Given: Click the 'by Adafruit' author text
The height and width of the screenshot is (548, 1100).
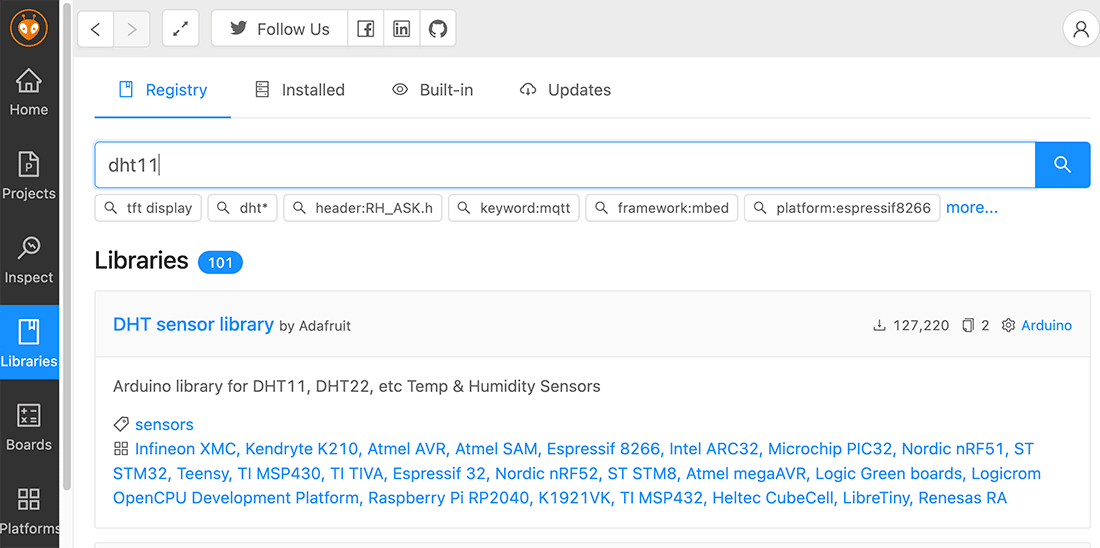Looking at the screenshot, I should pyautogui.click(x=315, y=326).
